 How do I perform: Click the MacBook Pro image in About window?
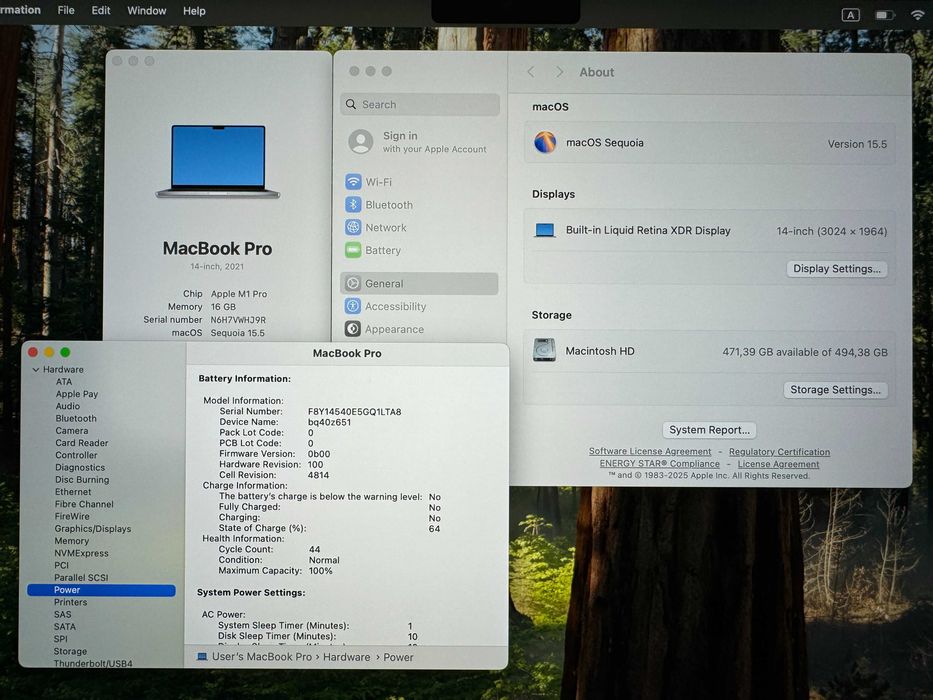[218, 161]
